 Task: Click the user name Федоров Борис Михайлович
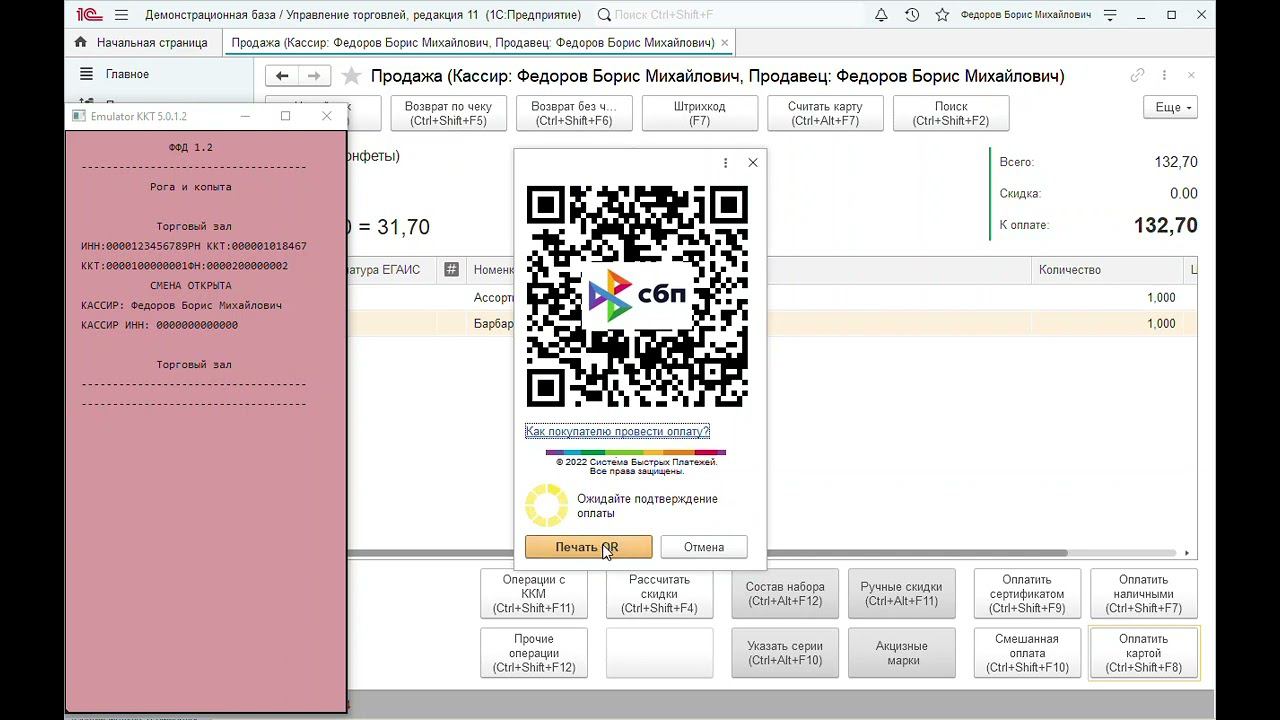[1026, 15]
